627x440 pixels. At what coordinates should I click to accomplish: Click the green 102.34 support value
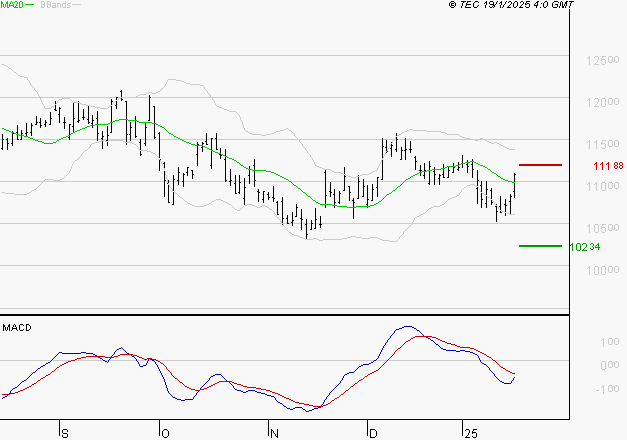585,247
